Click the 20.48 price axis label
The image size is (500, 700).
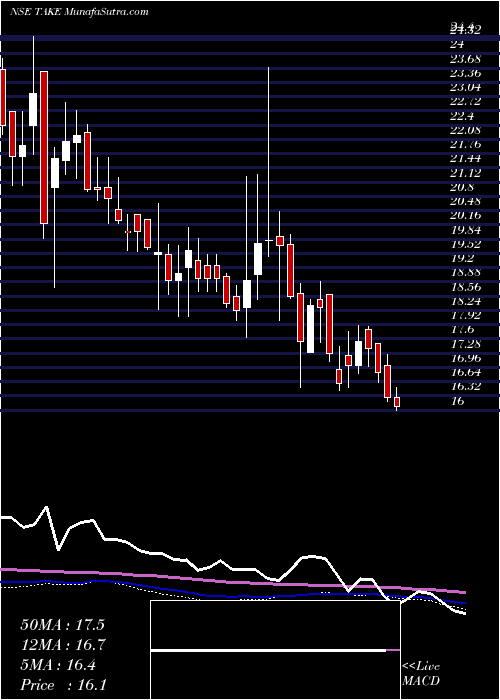465,201
